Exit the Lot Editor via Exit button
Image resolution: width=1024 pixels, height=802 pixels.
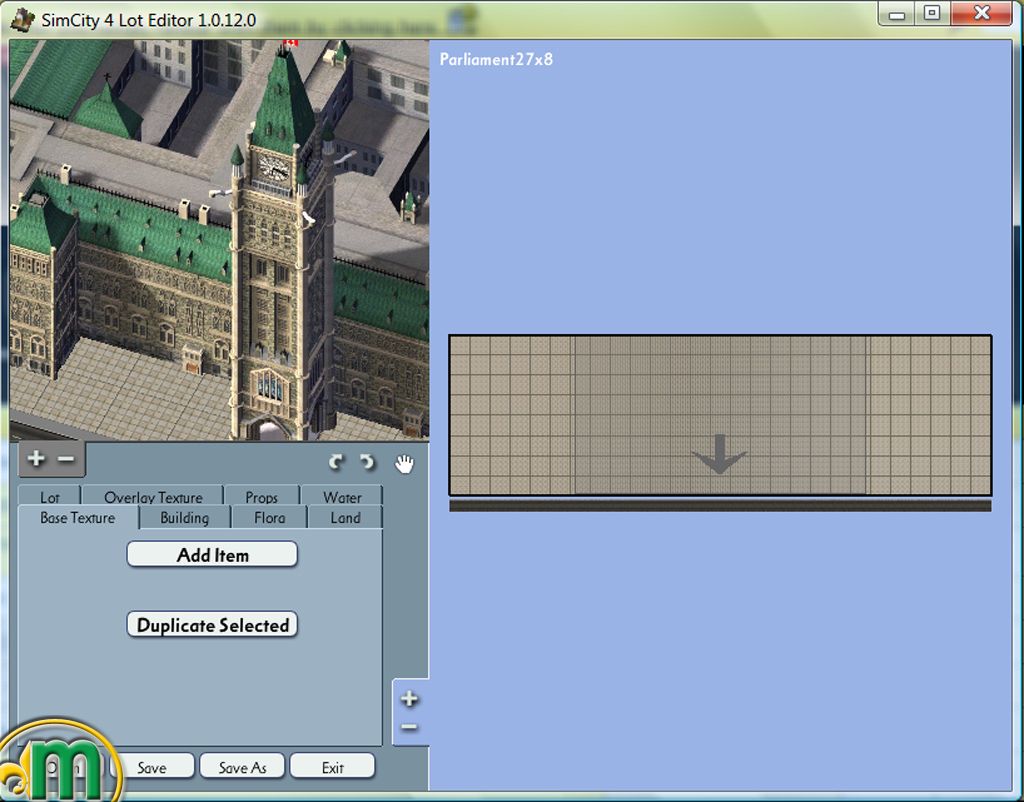pyautogui.click(x=332, y=767)
